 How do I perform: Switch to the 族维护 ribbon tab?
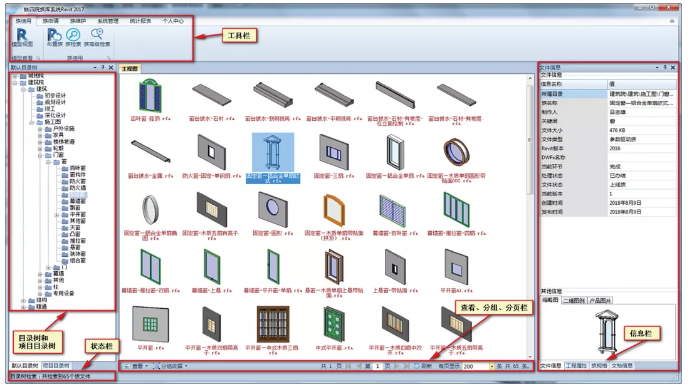[78, 21]
